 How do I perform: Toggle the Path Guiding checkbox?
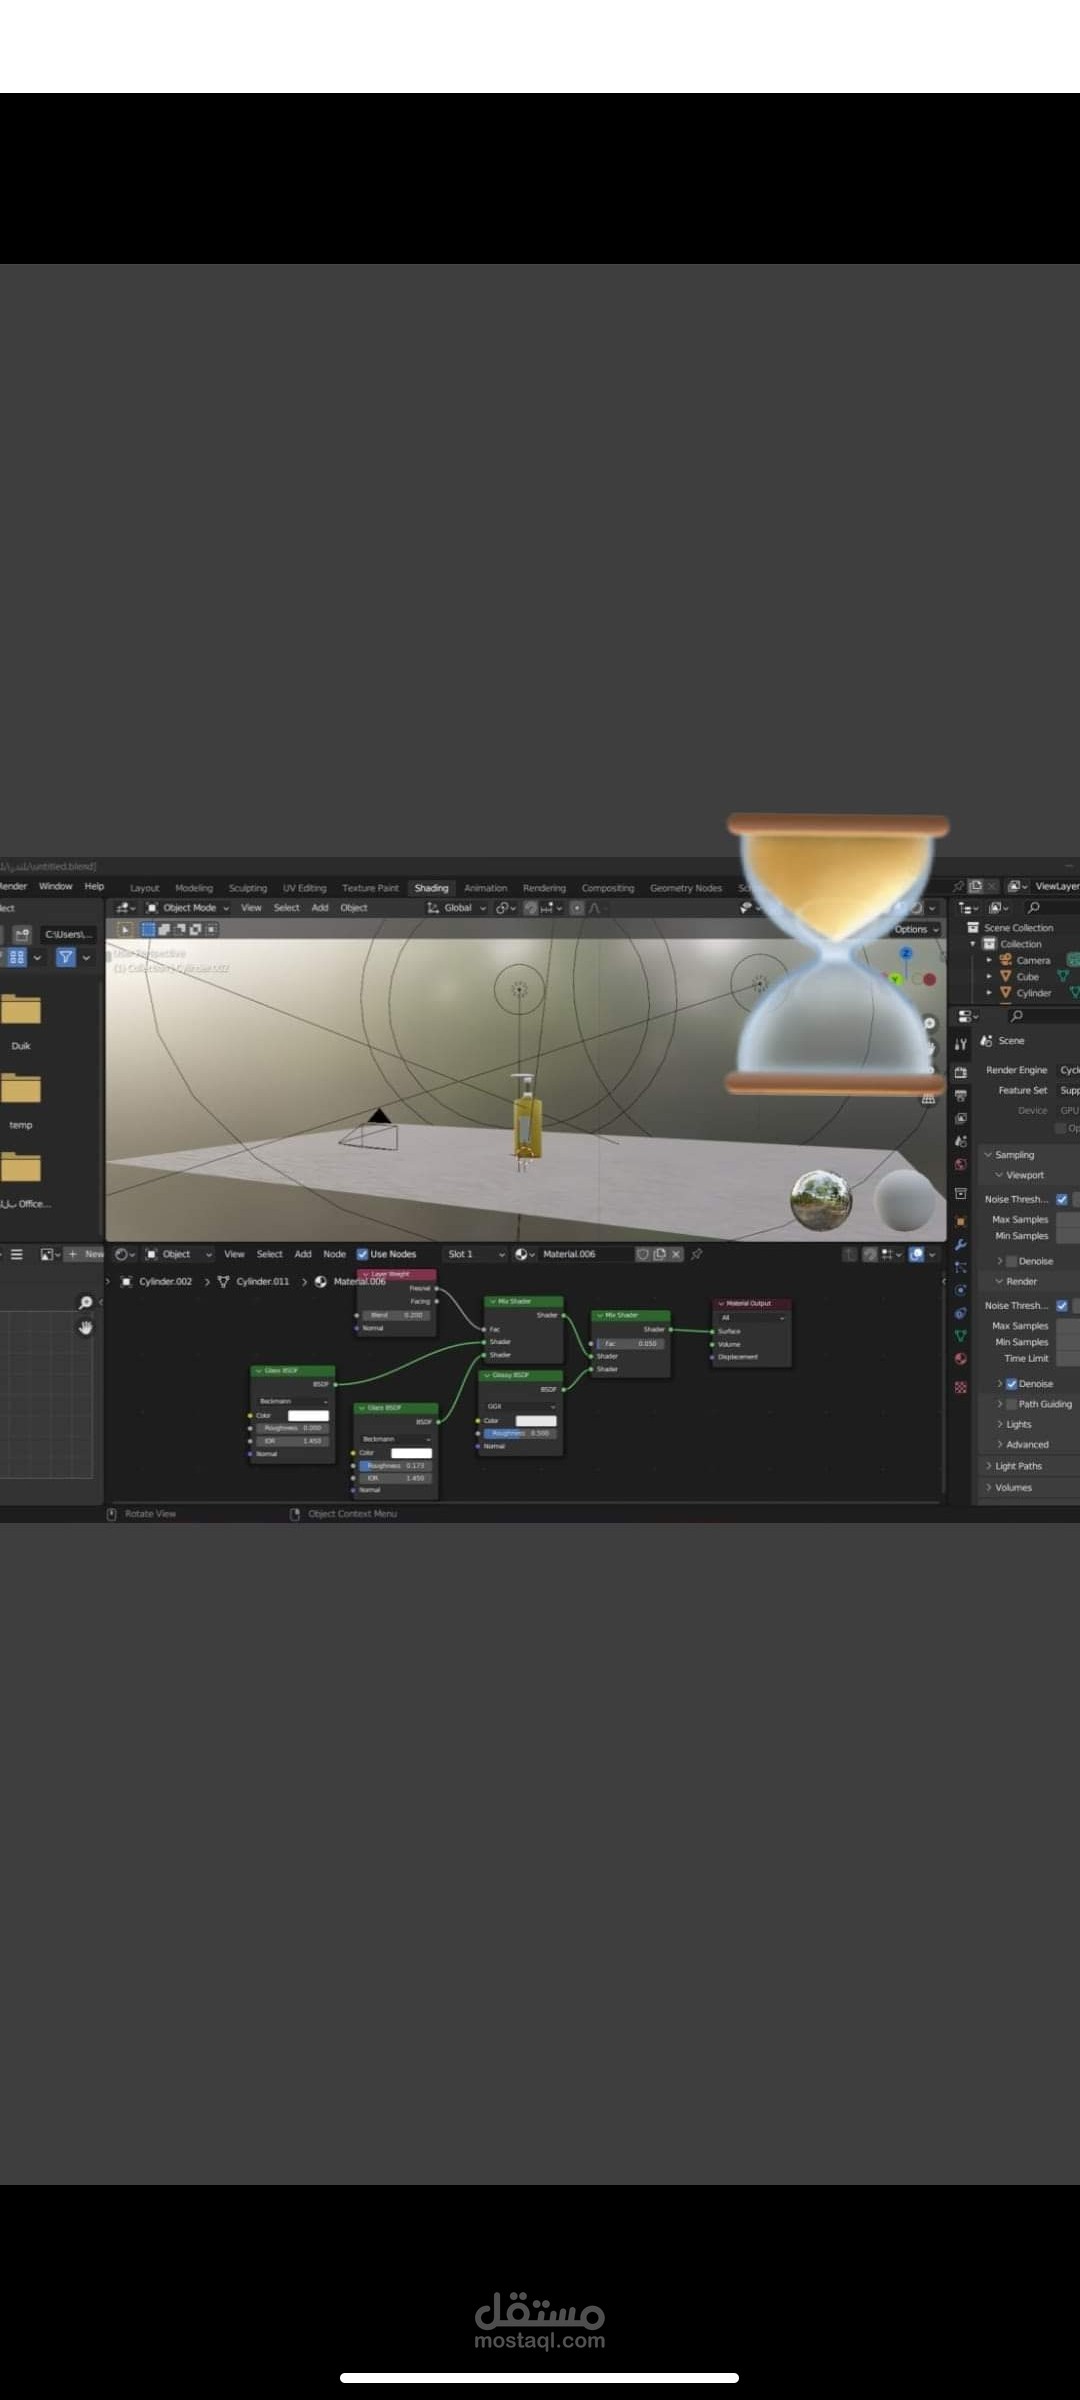(1011, 1404)
